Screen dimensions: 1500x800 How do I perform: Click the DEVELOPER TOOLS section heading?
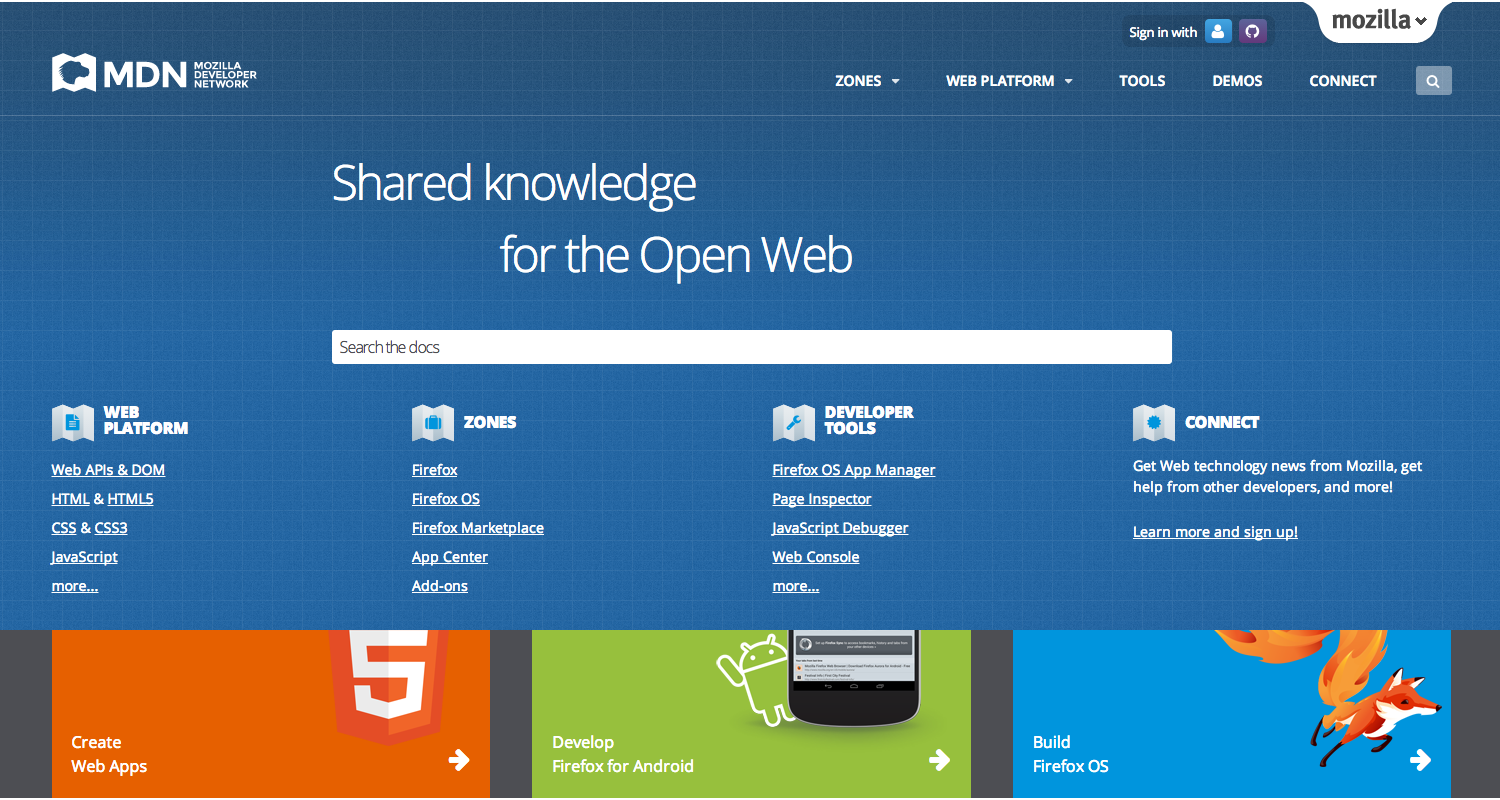[x=869, y=420]
